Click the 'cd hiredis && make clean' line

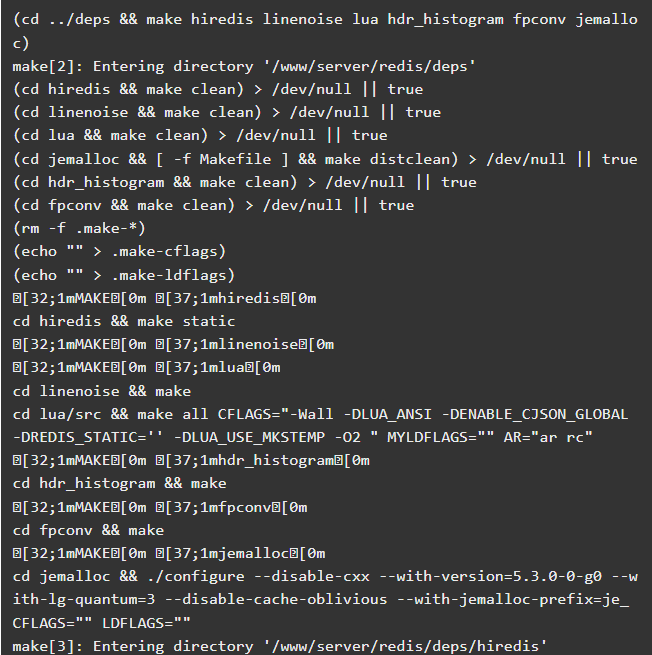(x=218, y=89)
